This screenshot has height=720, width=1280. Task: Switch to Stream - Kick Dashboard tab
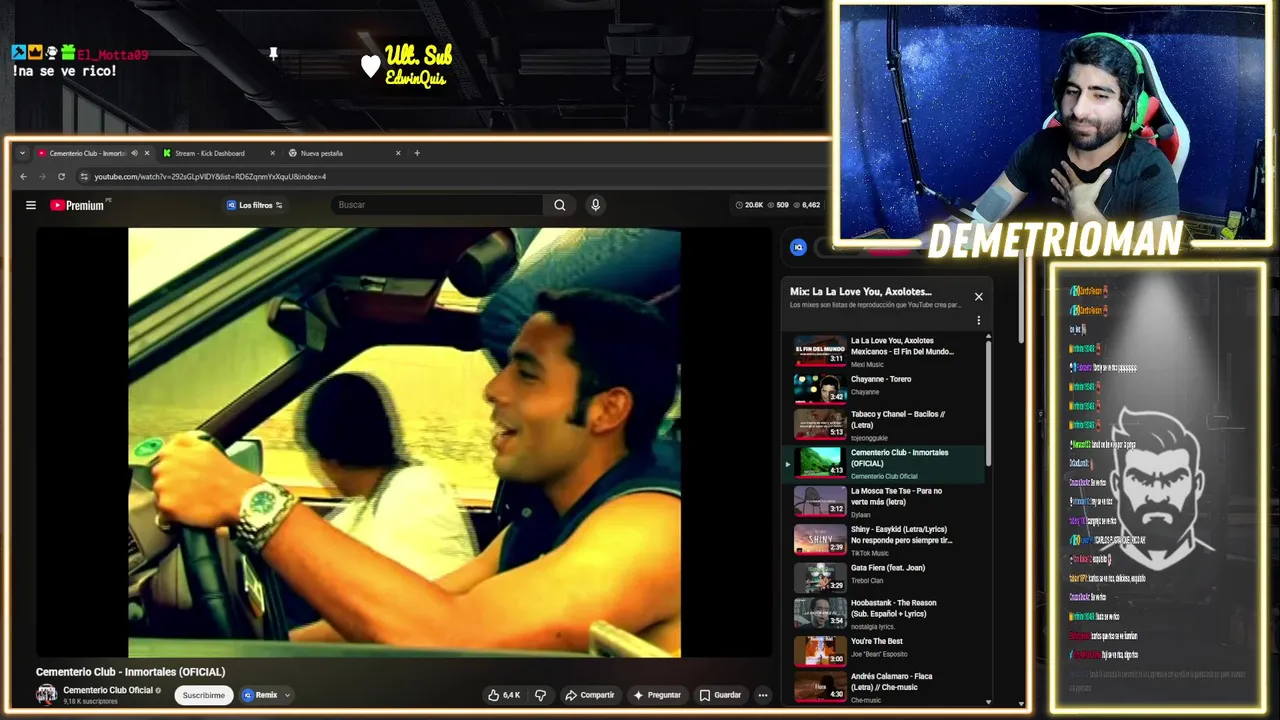(218, 153)
